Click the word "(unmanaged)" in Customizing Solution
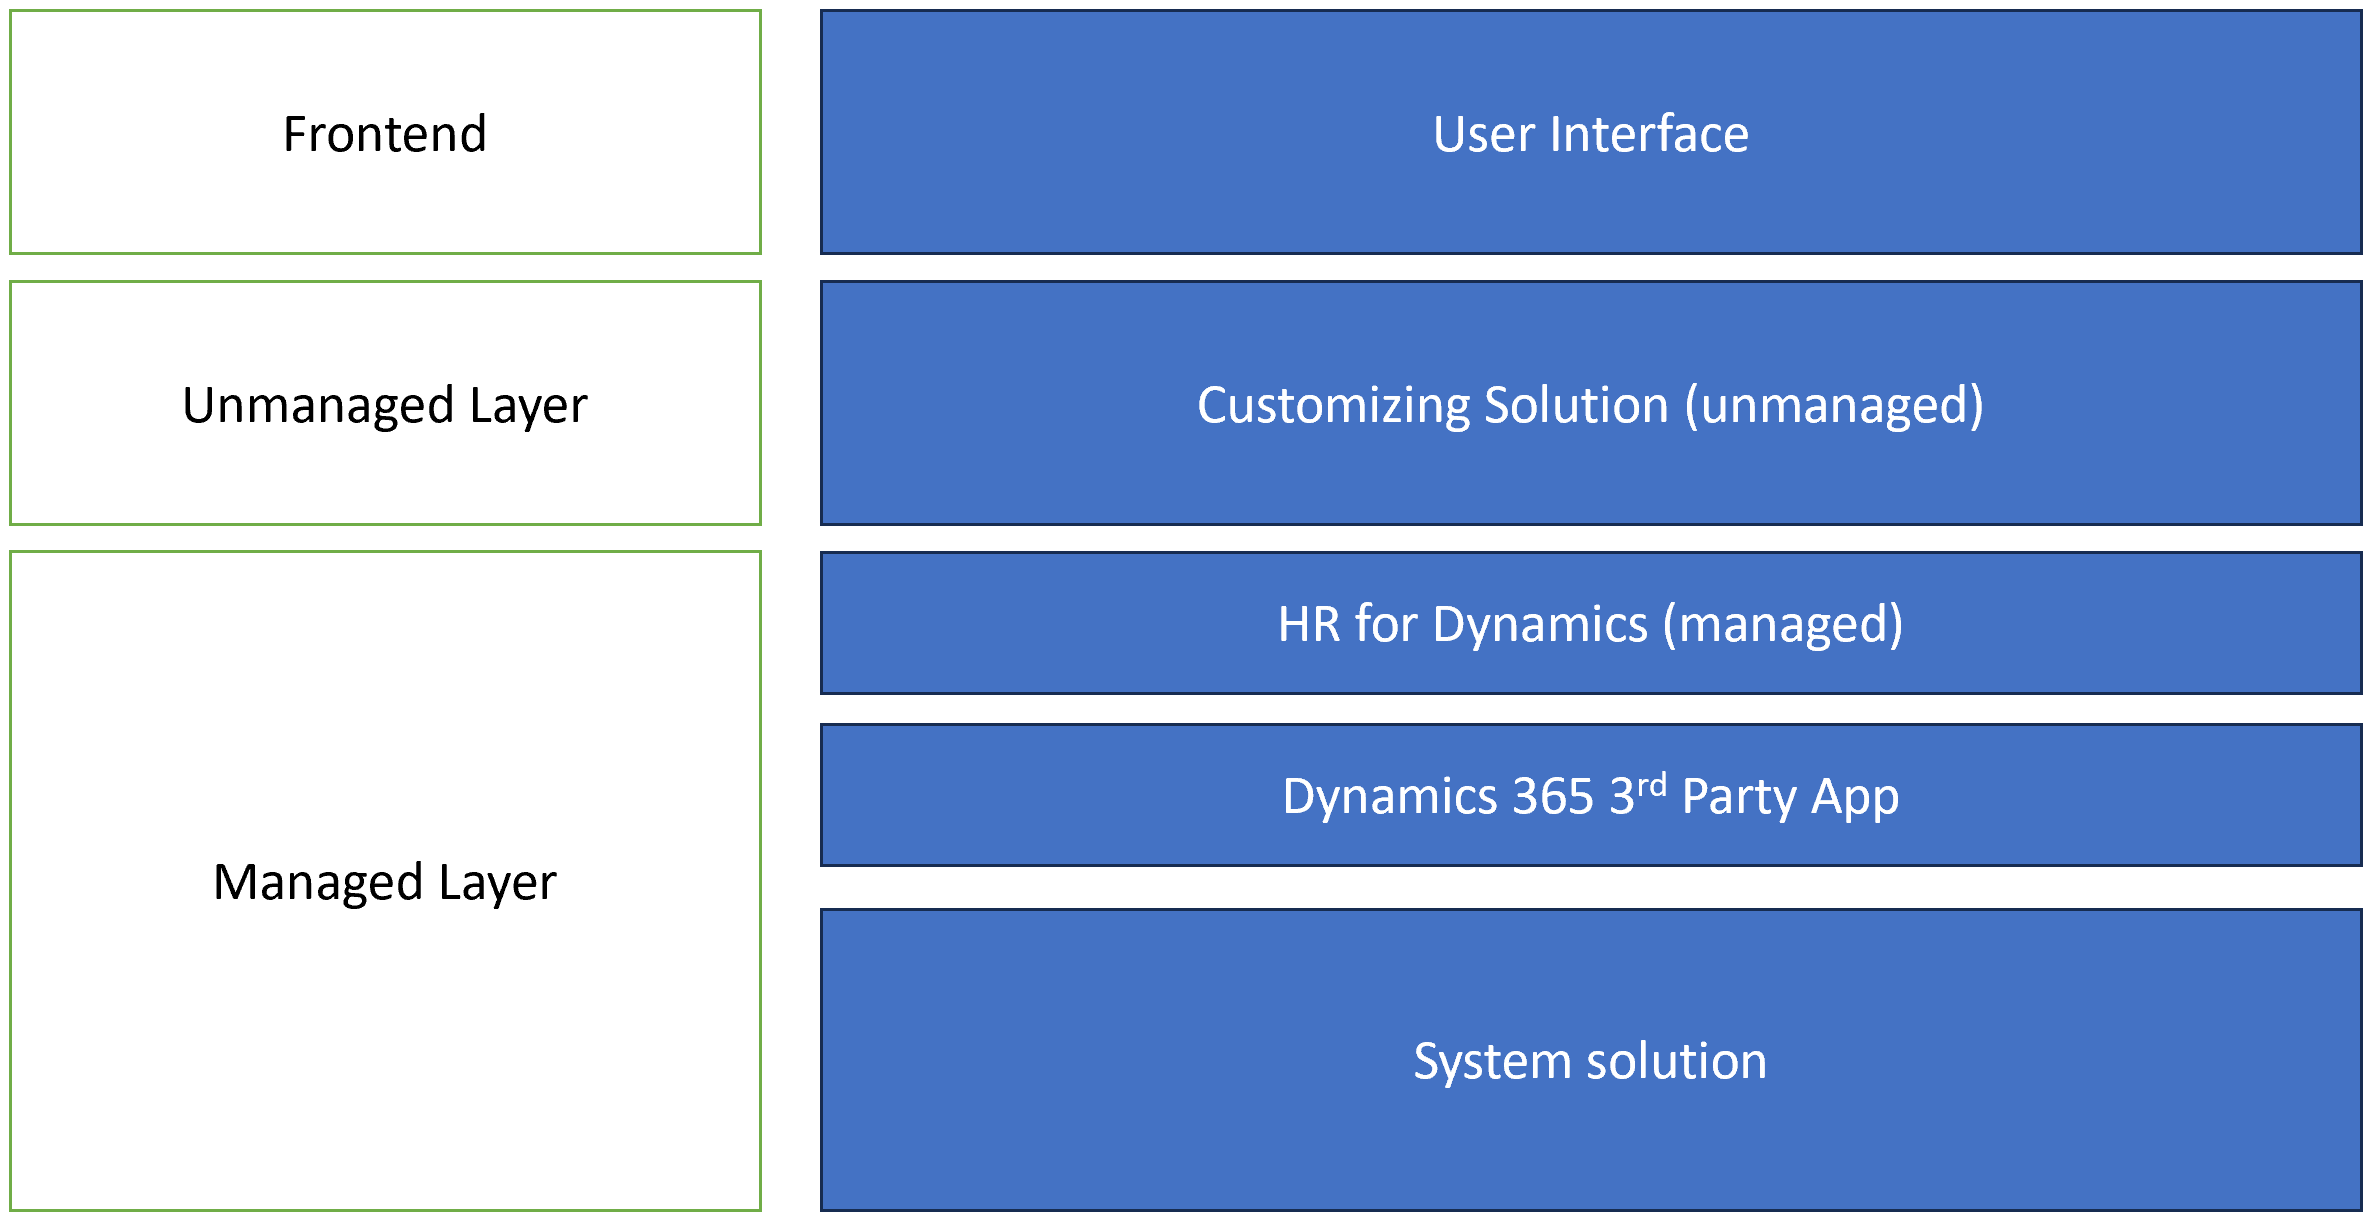Image resolution: width=2373 pixels, height=1222 pixels. tap(1834, 406)
